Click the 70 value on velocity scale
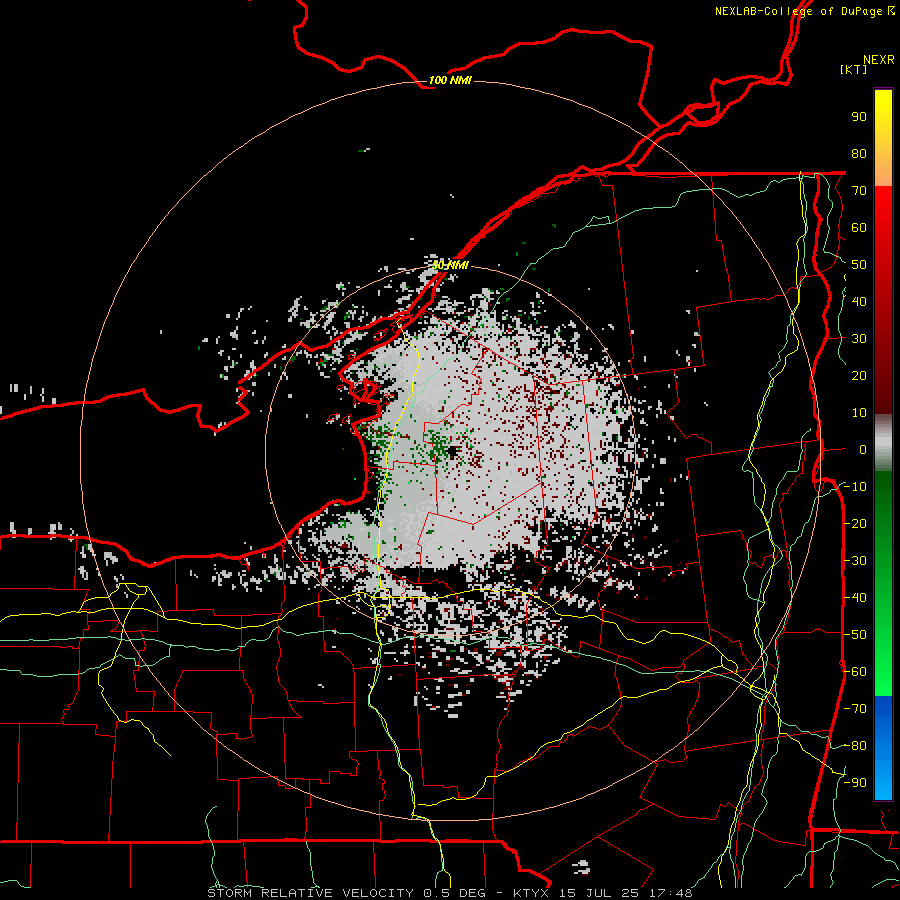The image size is (900, 900). [x=859, y=191]
